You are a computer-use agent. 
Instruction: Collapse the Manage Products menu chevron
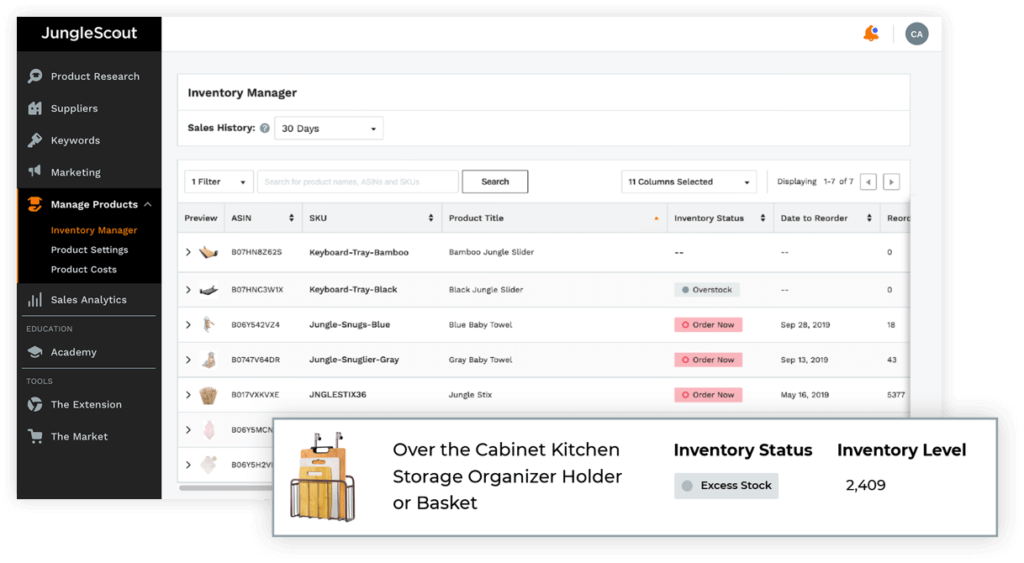pyautogui.click(x=148, y=204)
